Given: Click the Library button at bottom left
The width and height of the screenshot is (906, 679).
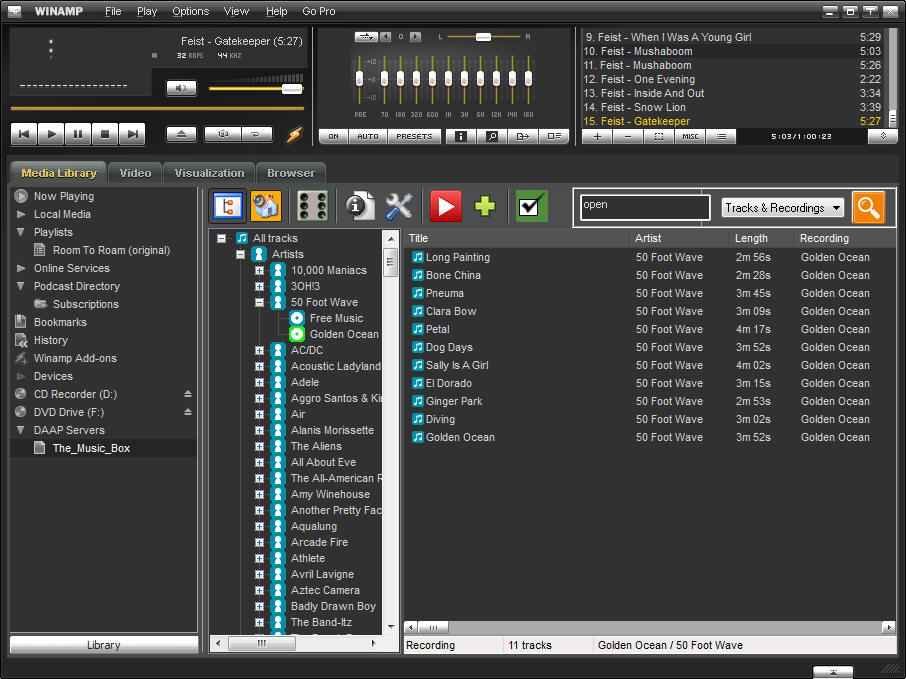Looking at the screenshot, I should (103, 645).
